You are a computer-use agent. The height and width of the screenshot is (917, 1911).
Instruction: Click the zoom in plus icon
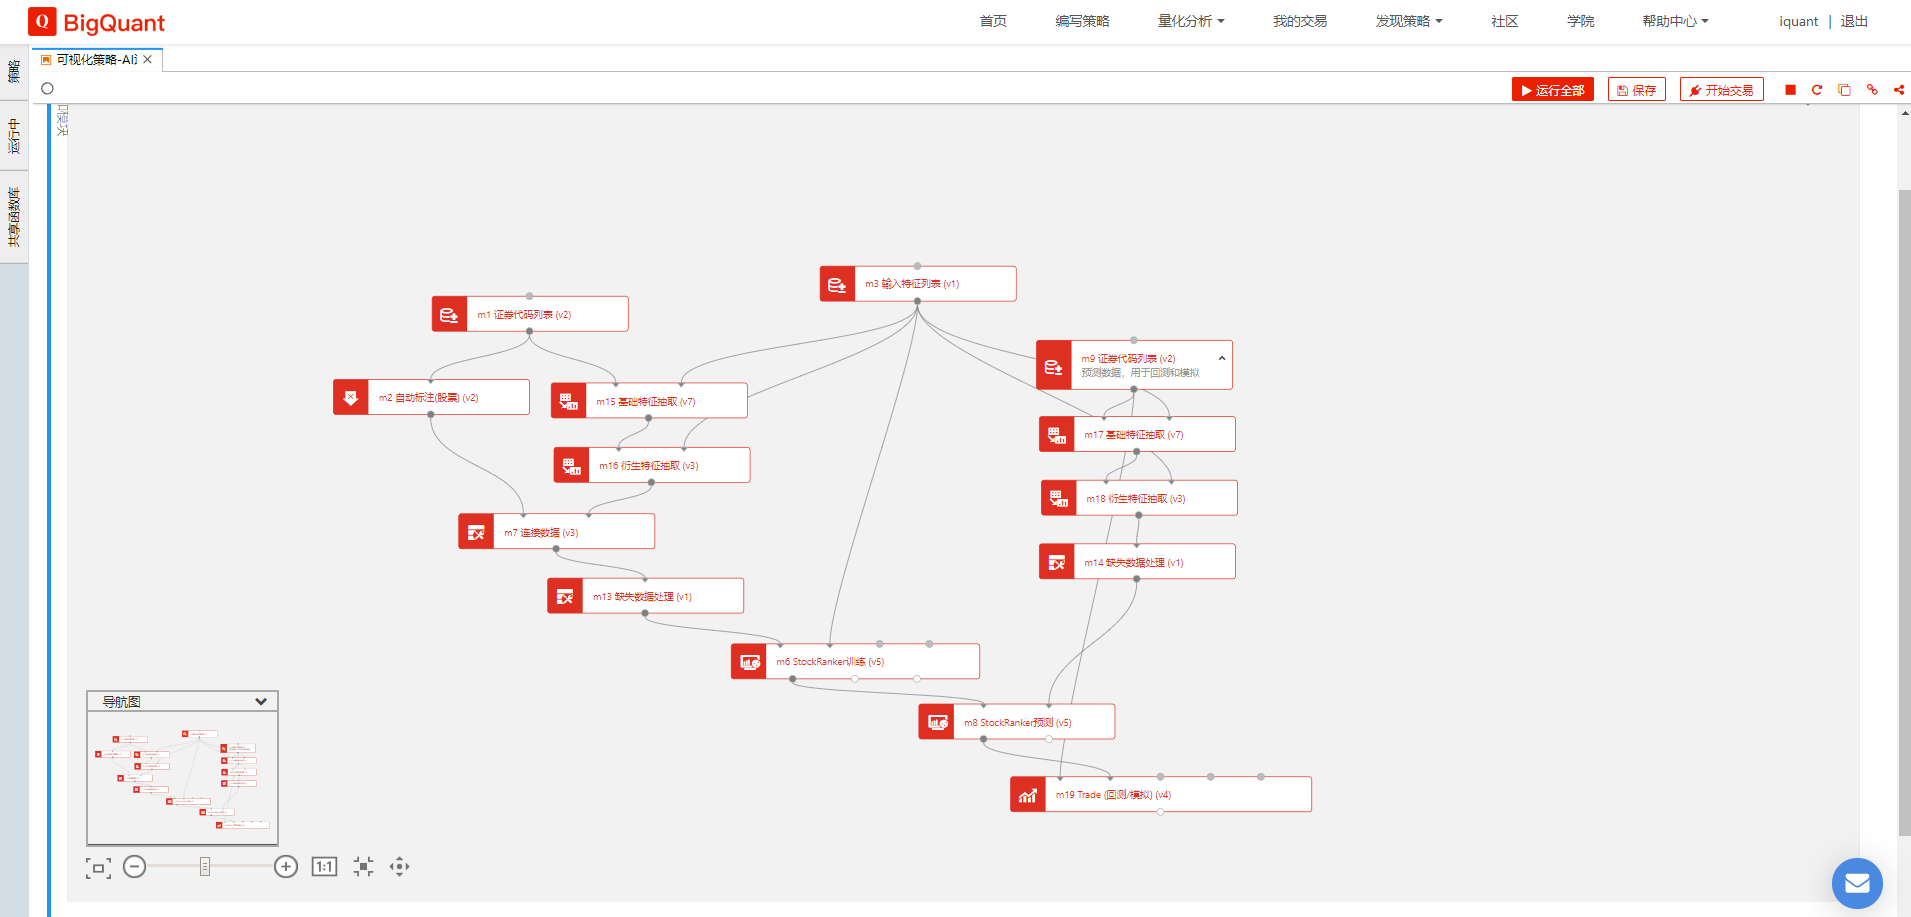[286, 867]
